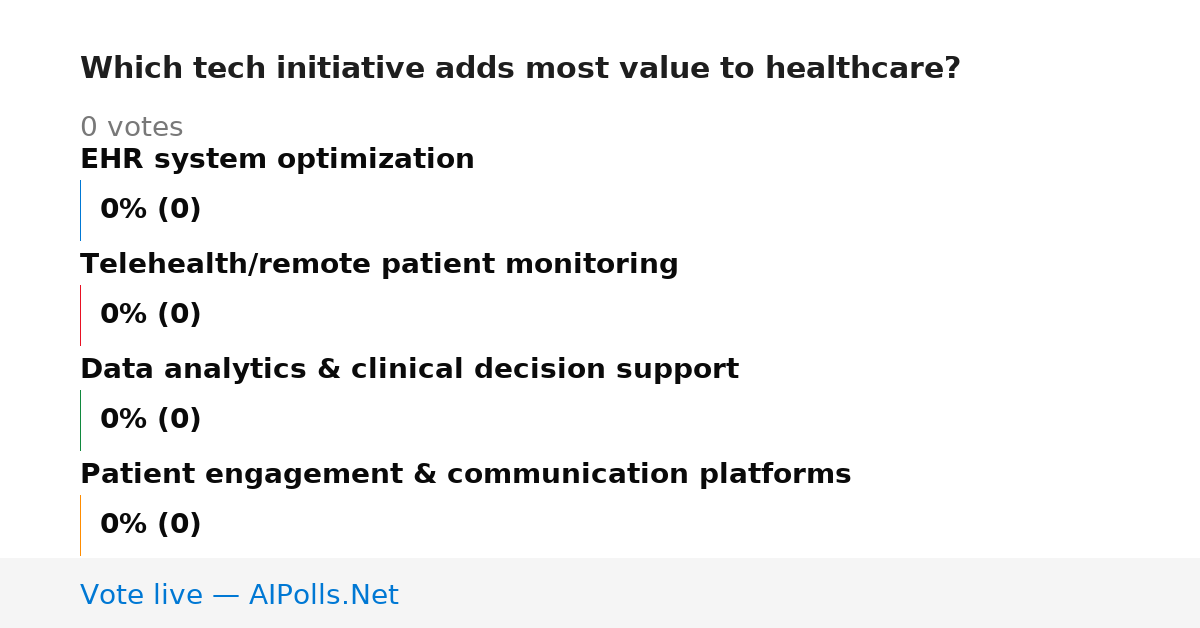
Task: Select Patient engagement & communication platforms option
Action: pos(465,475)
